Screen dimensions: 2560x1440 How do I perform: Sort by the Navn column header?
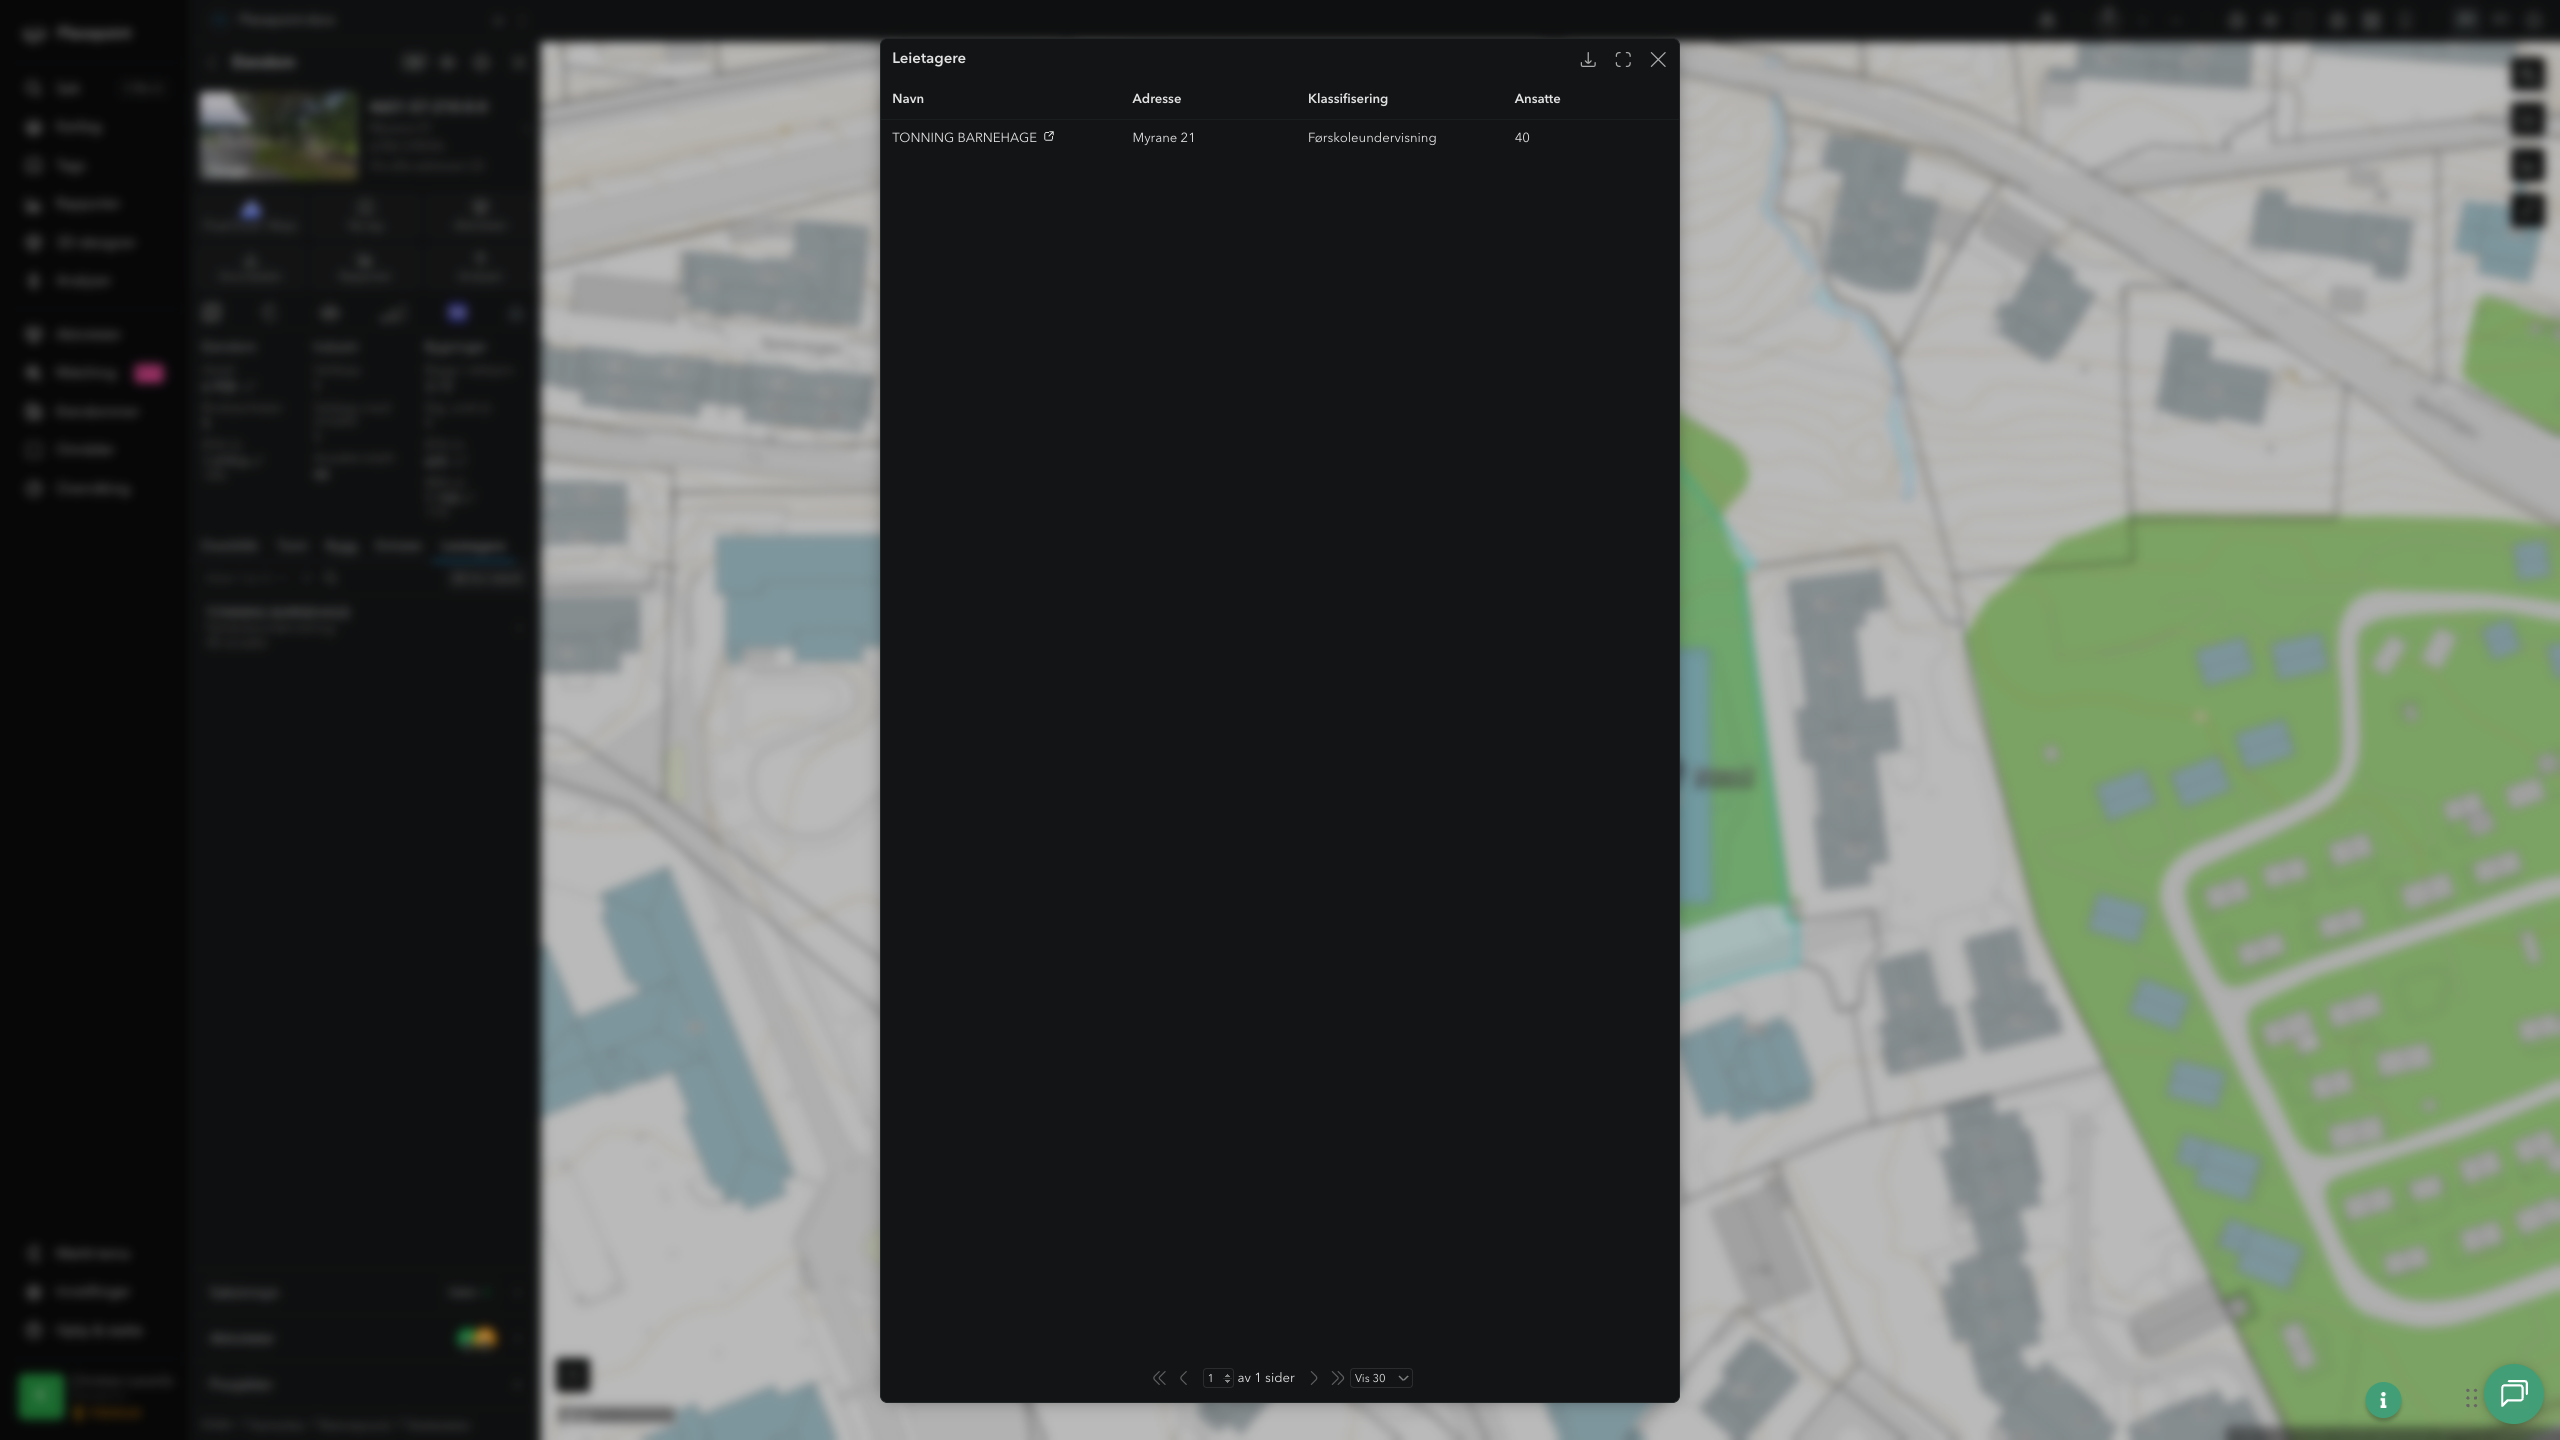click(908, 99)
